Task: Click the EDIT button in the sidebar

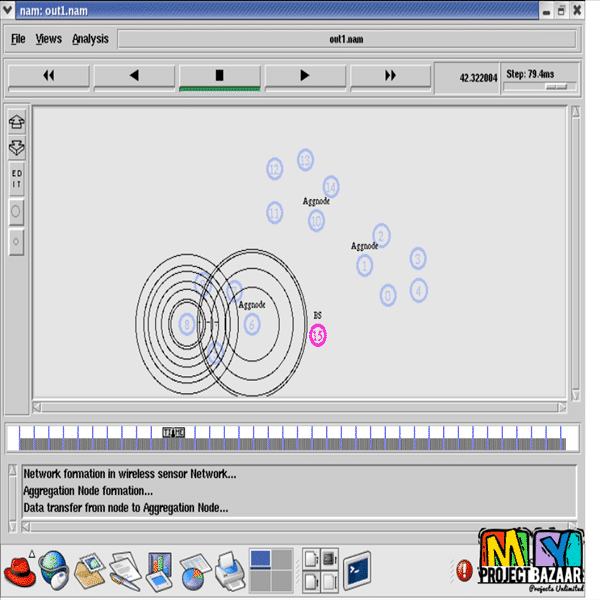Action: click(x=16, y=179)
